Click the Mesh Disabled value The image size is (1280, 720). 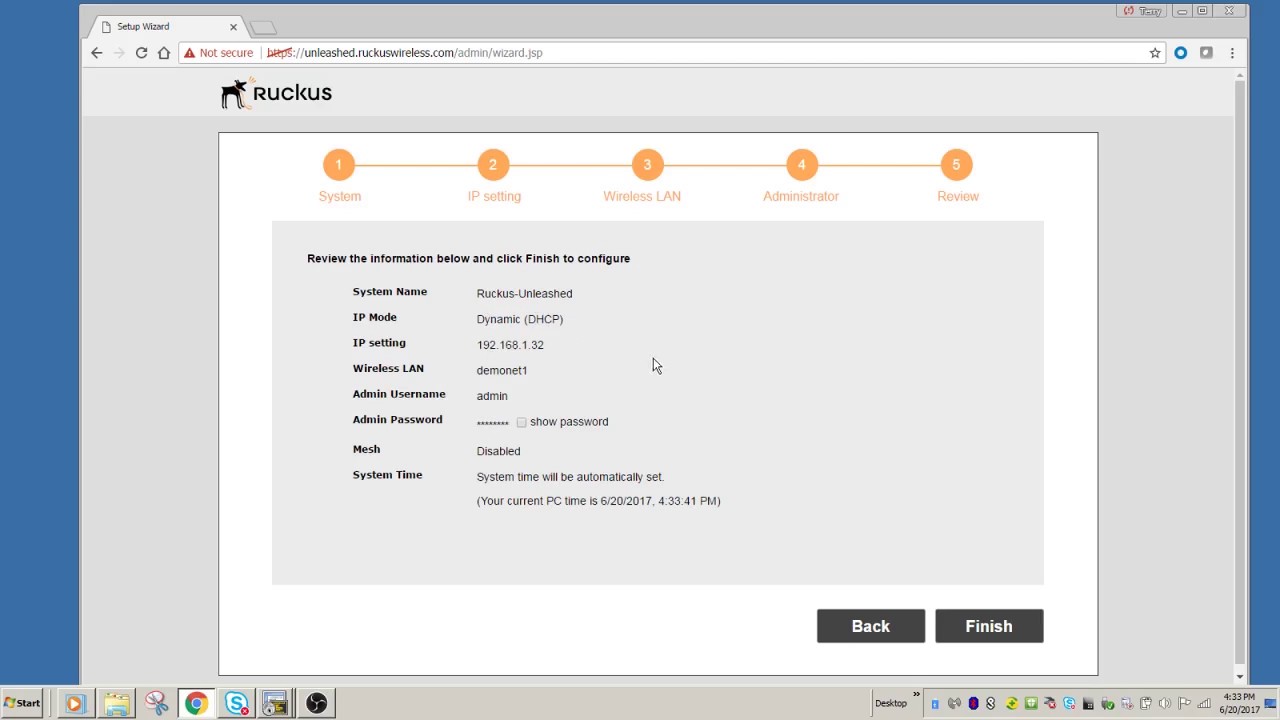(498, 452)
